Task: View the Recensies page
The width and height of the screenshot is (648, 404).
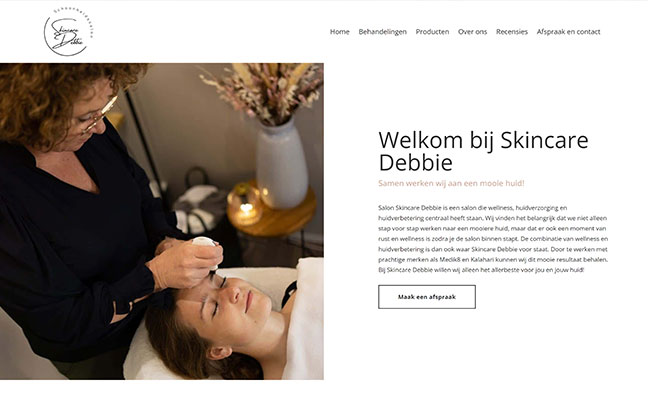Action: point(511,32)
